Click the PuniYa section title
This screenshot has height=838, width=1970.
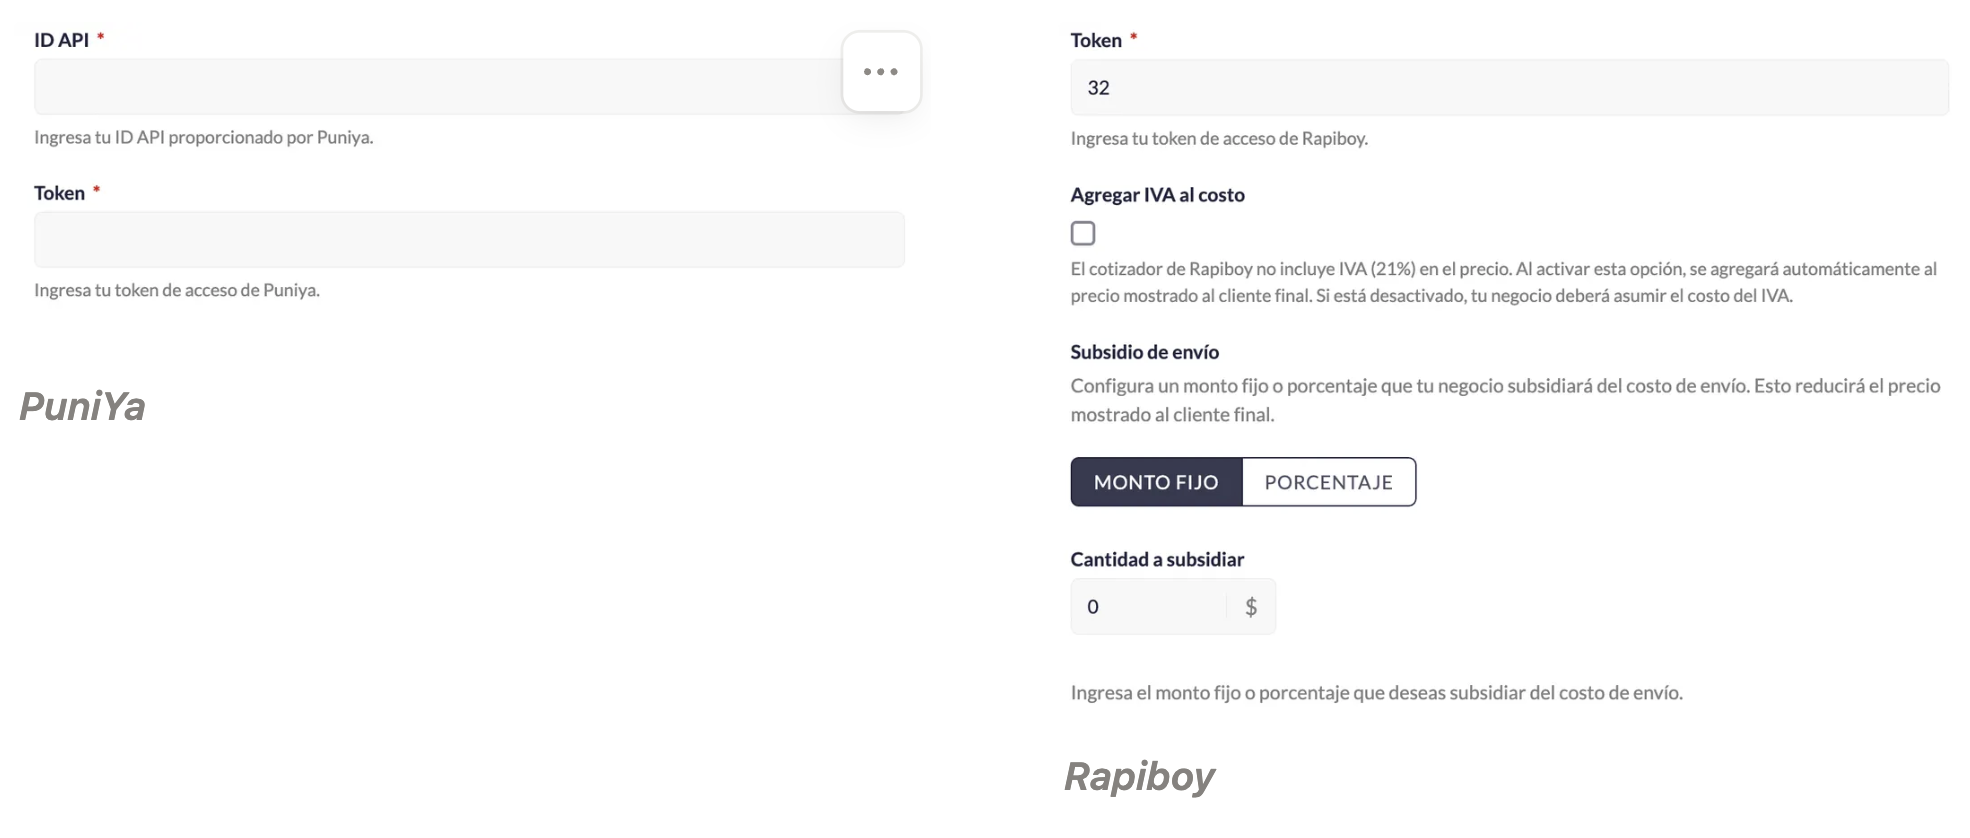pyautogui.click(x=83, y=407)
